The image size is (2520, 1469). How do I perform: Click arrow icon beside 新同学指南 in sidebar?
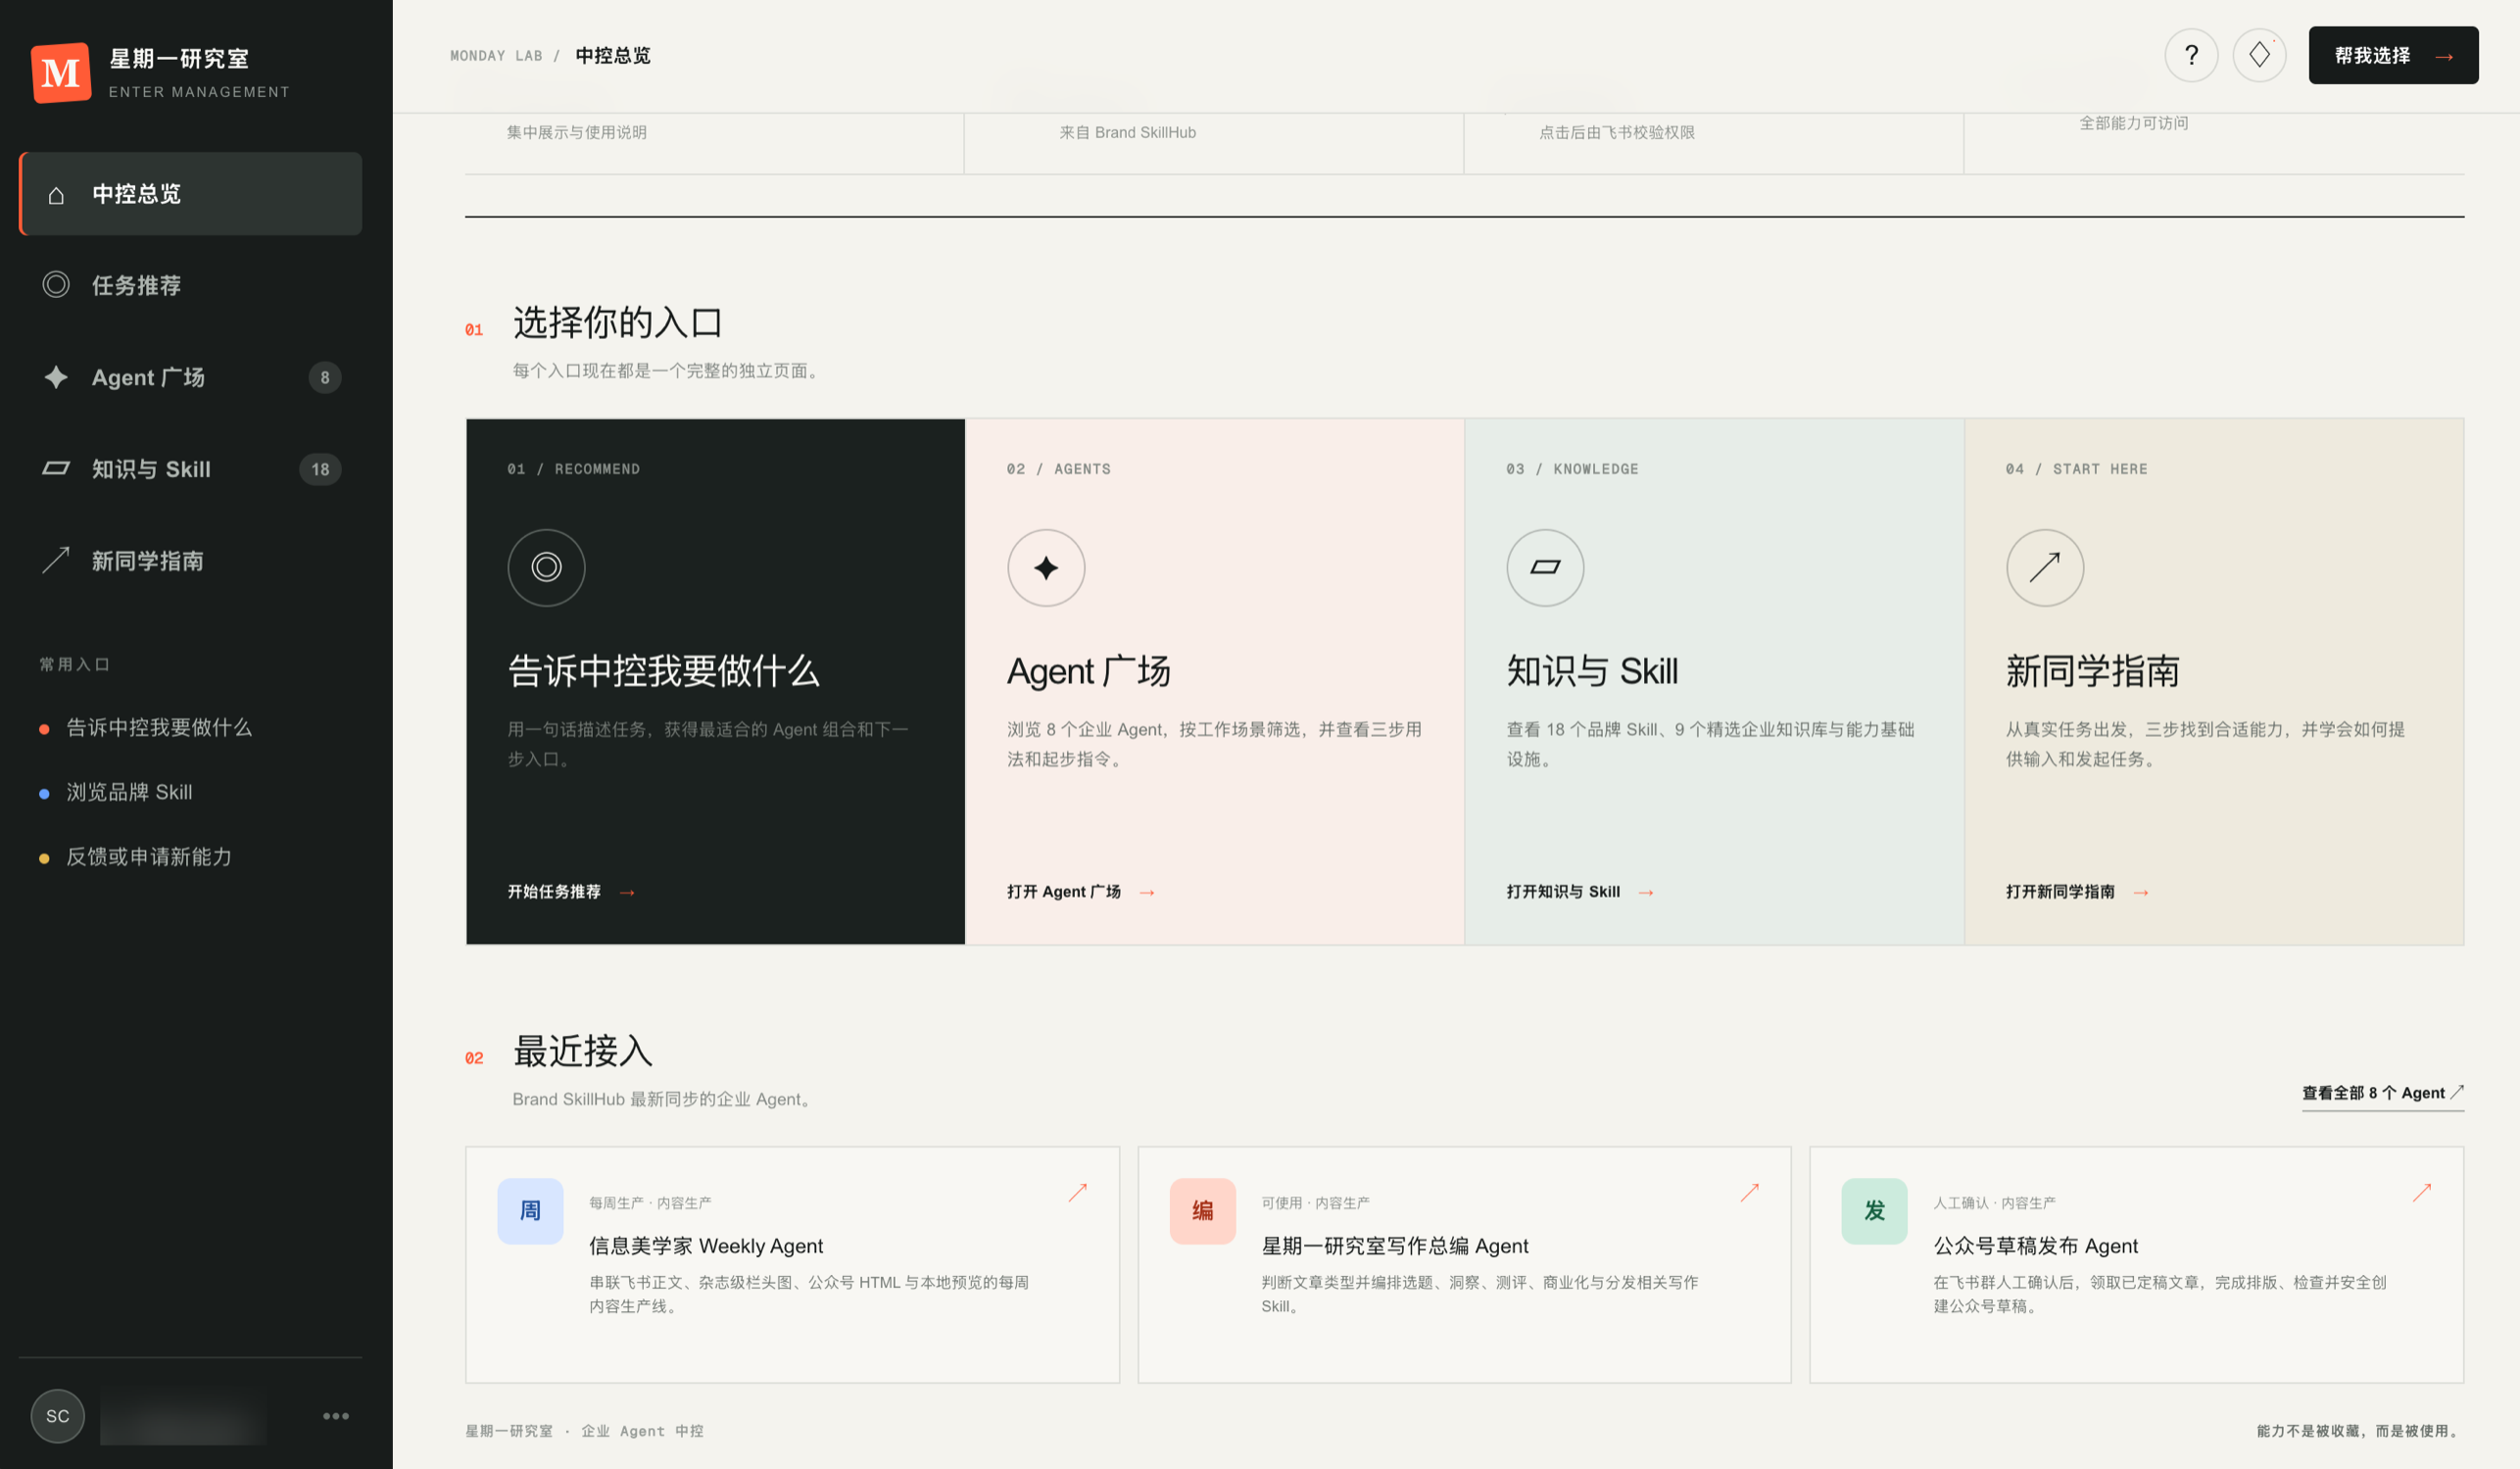pyautogui.click(x=56, y=560)
